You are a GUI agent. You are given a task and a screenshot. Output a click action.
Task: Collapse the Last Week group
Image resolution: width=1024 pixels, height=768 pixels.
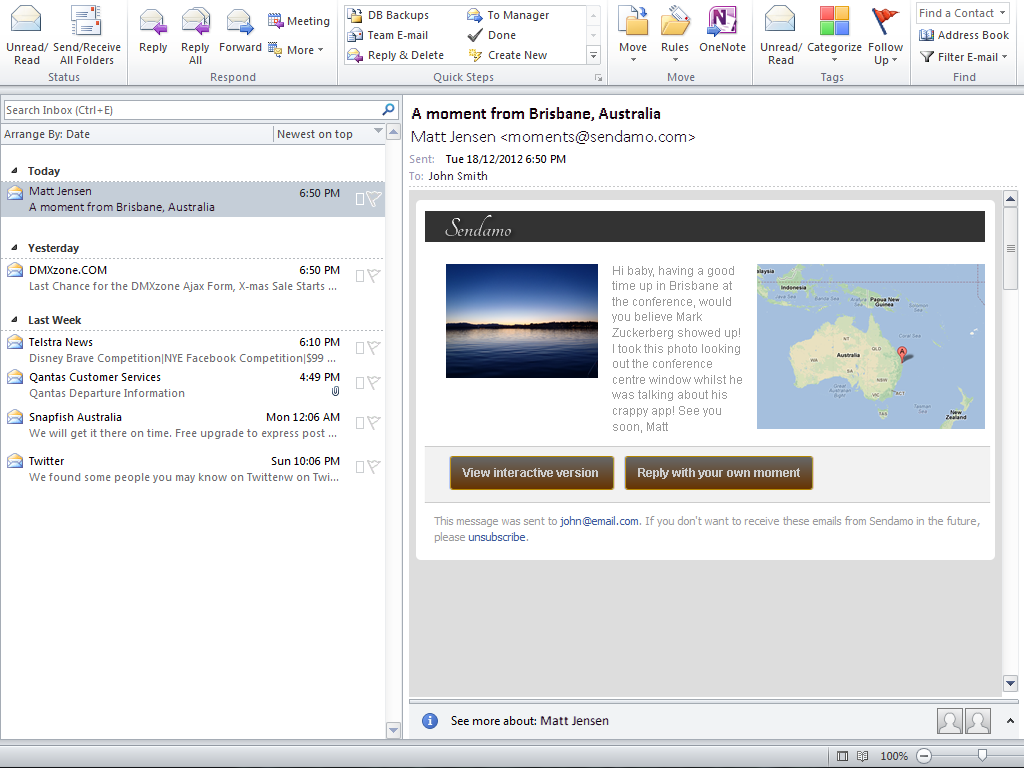coord(15,320)
